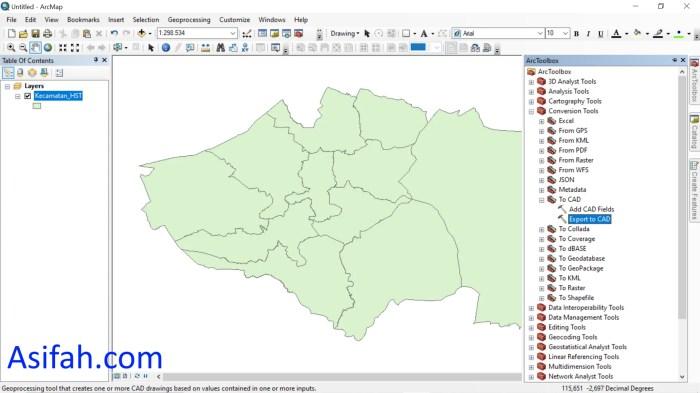Image resolution: width=700 pixels, height=393 pixels.
Task: Open the Add Data button
Action: [142, 33]
